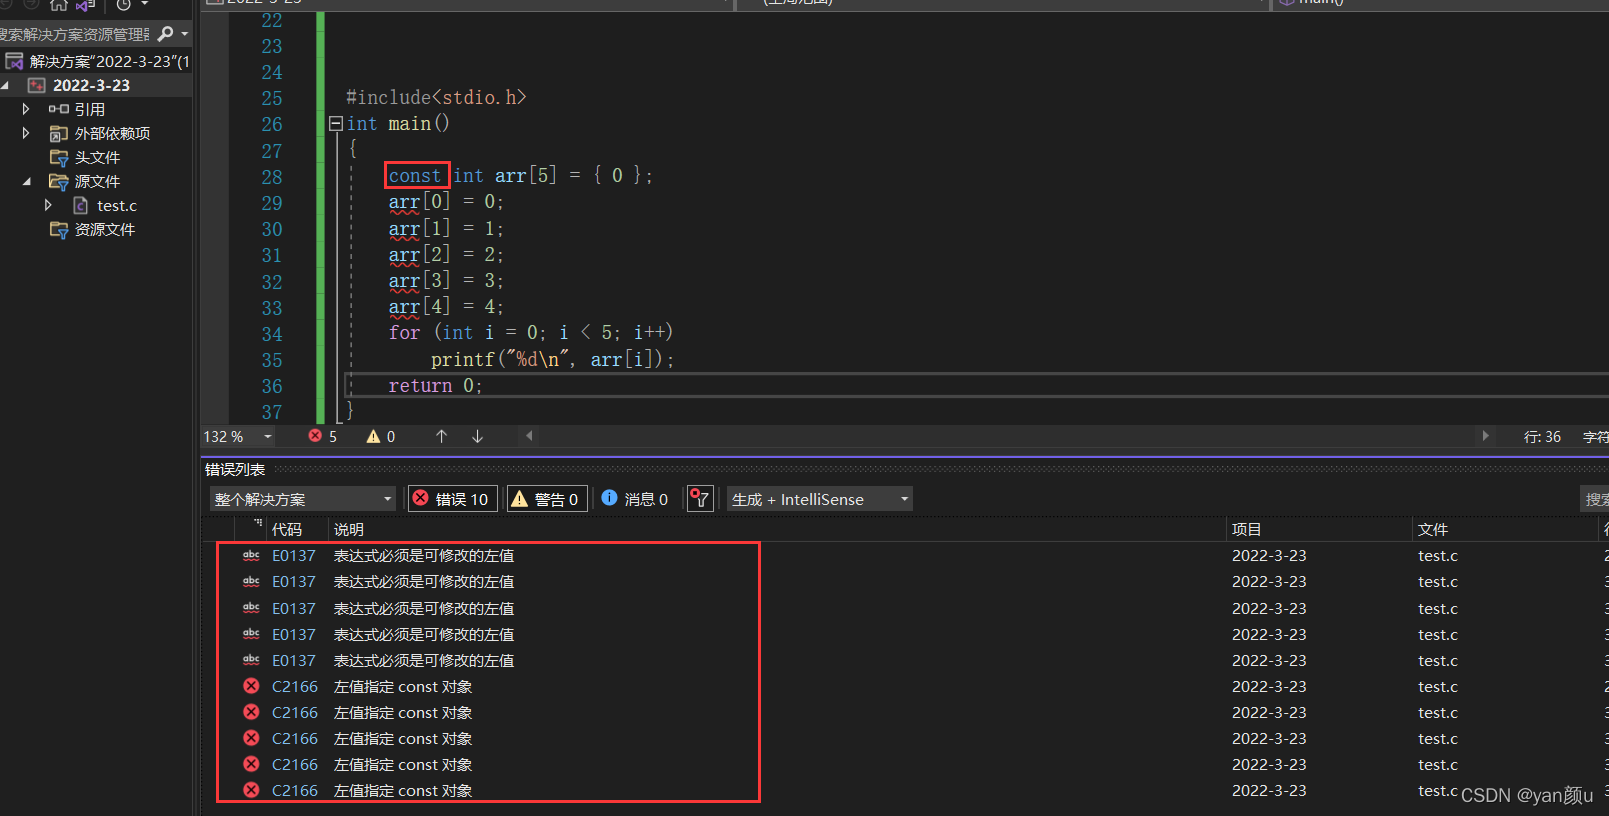
Task: Click the "arr[2] = 2;" statement
Action: (446, 254)
